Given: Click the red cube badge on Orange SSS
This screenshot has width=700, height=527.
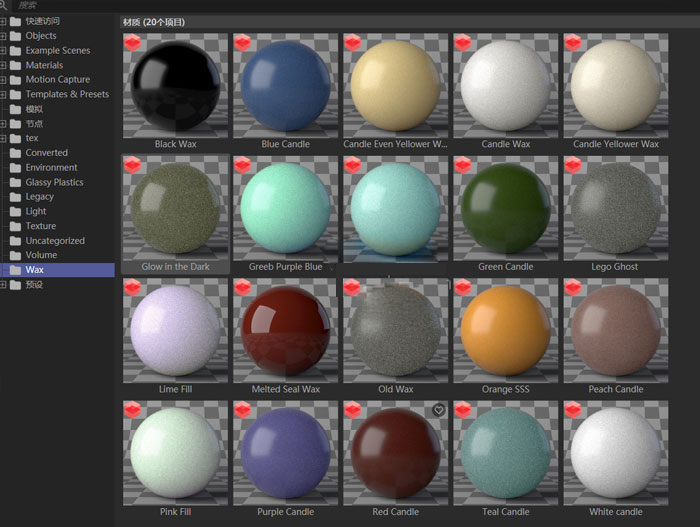Looking at the screenshot, I should (x=463, y=288).
